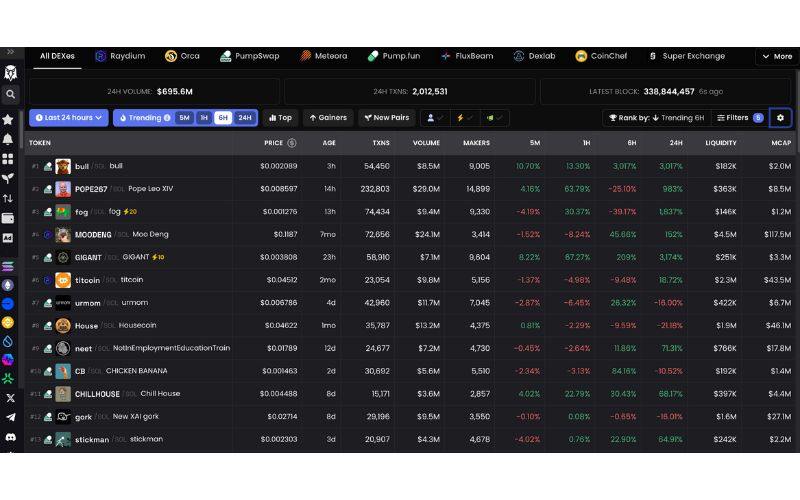Open the Filters panel
Screen dimensions: 800x500
tap(739, 118)
